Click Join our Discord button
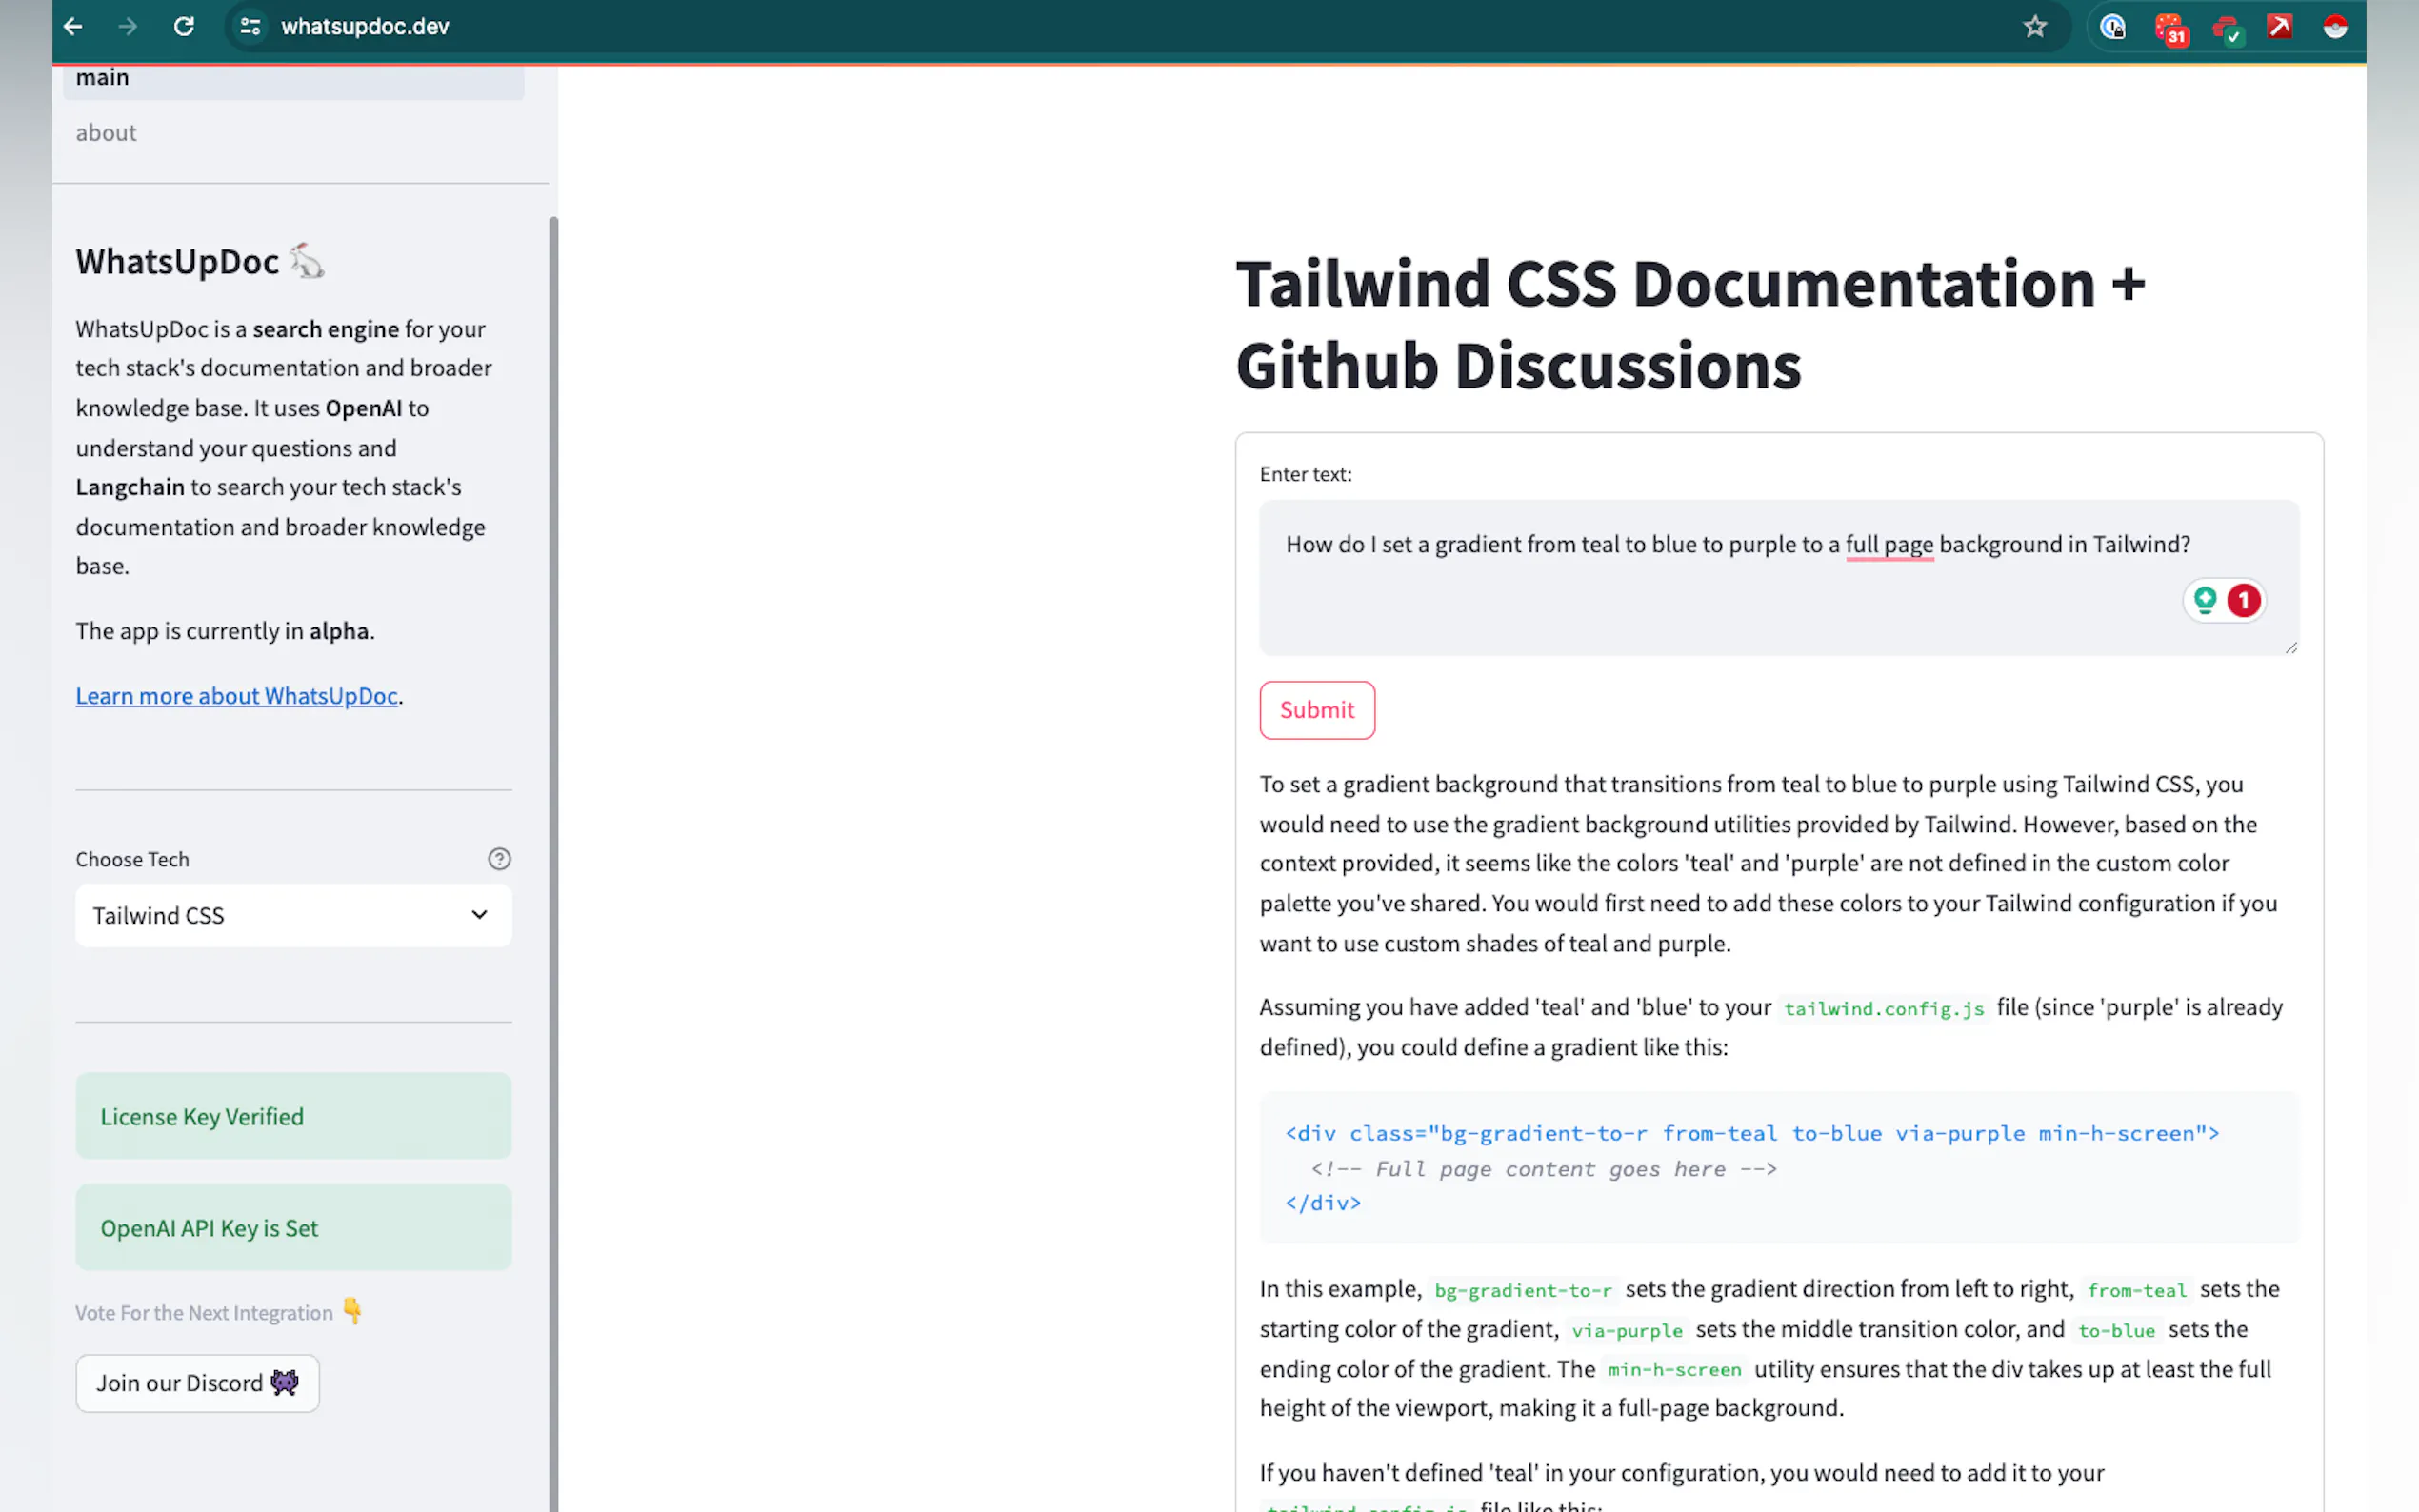This screenshot has width=2419, height=1512. [197, 1383]
